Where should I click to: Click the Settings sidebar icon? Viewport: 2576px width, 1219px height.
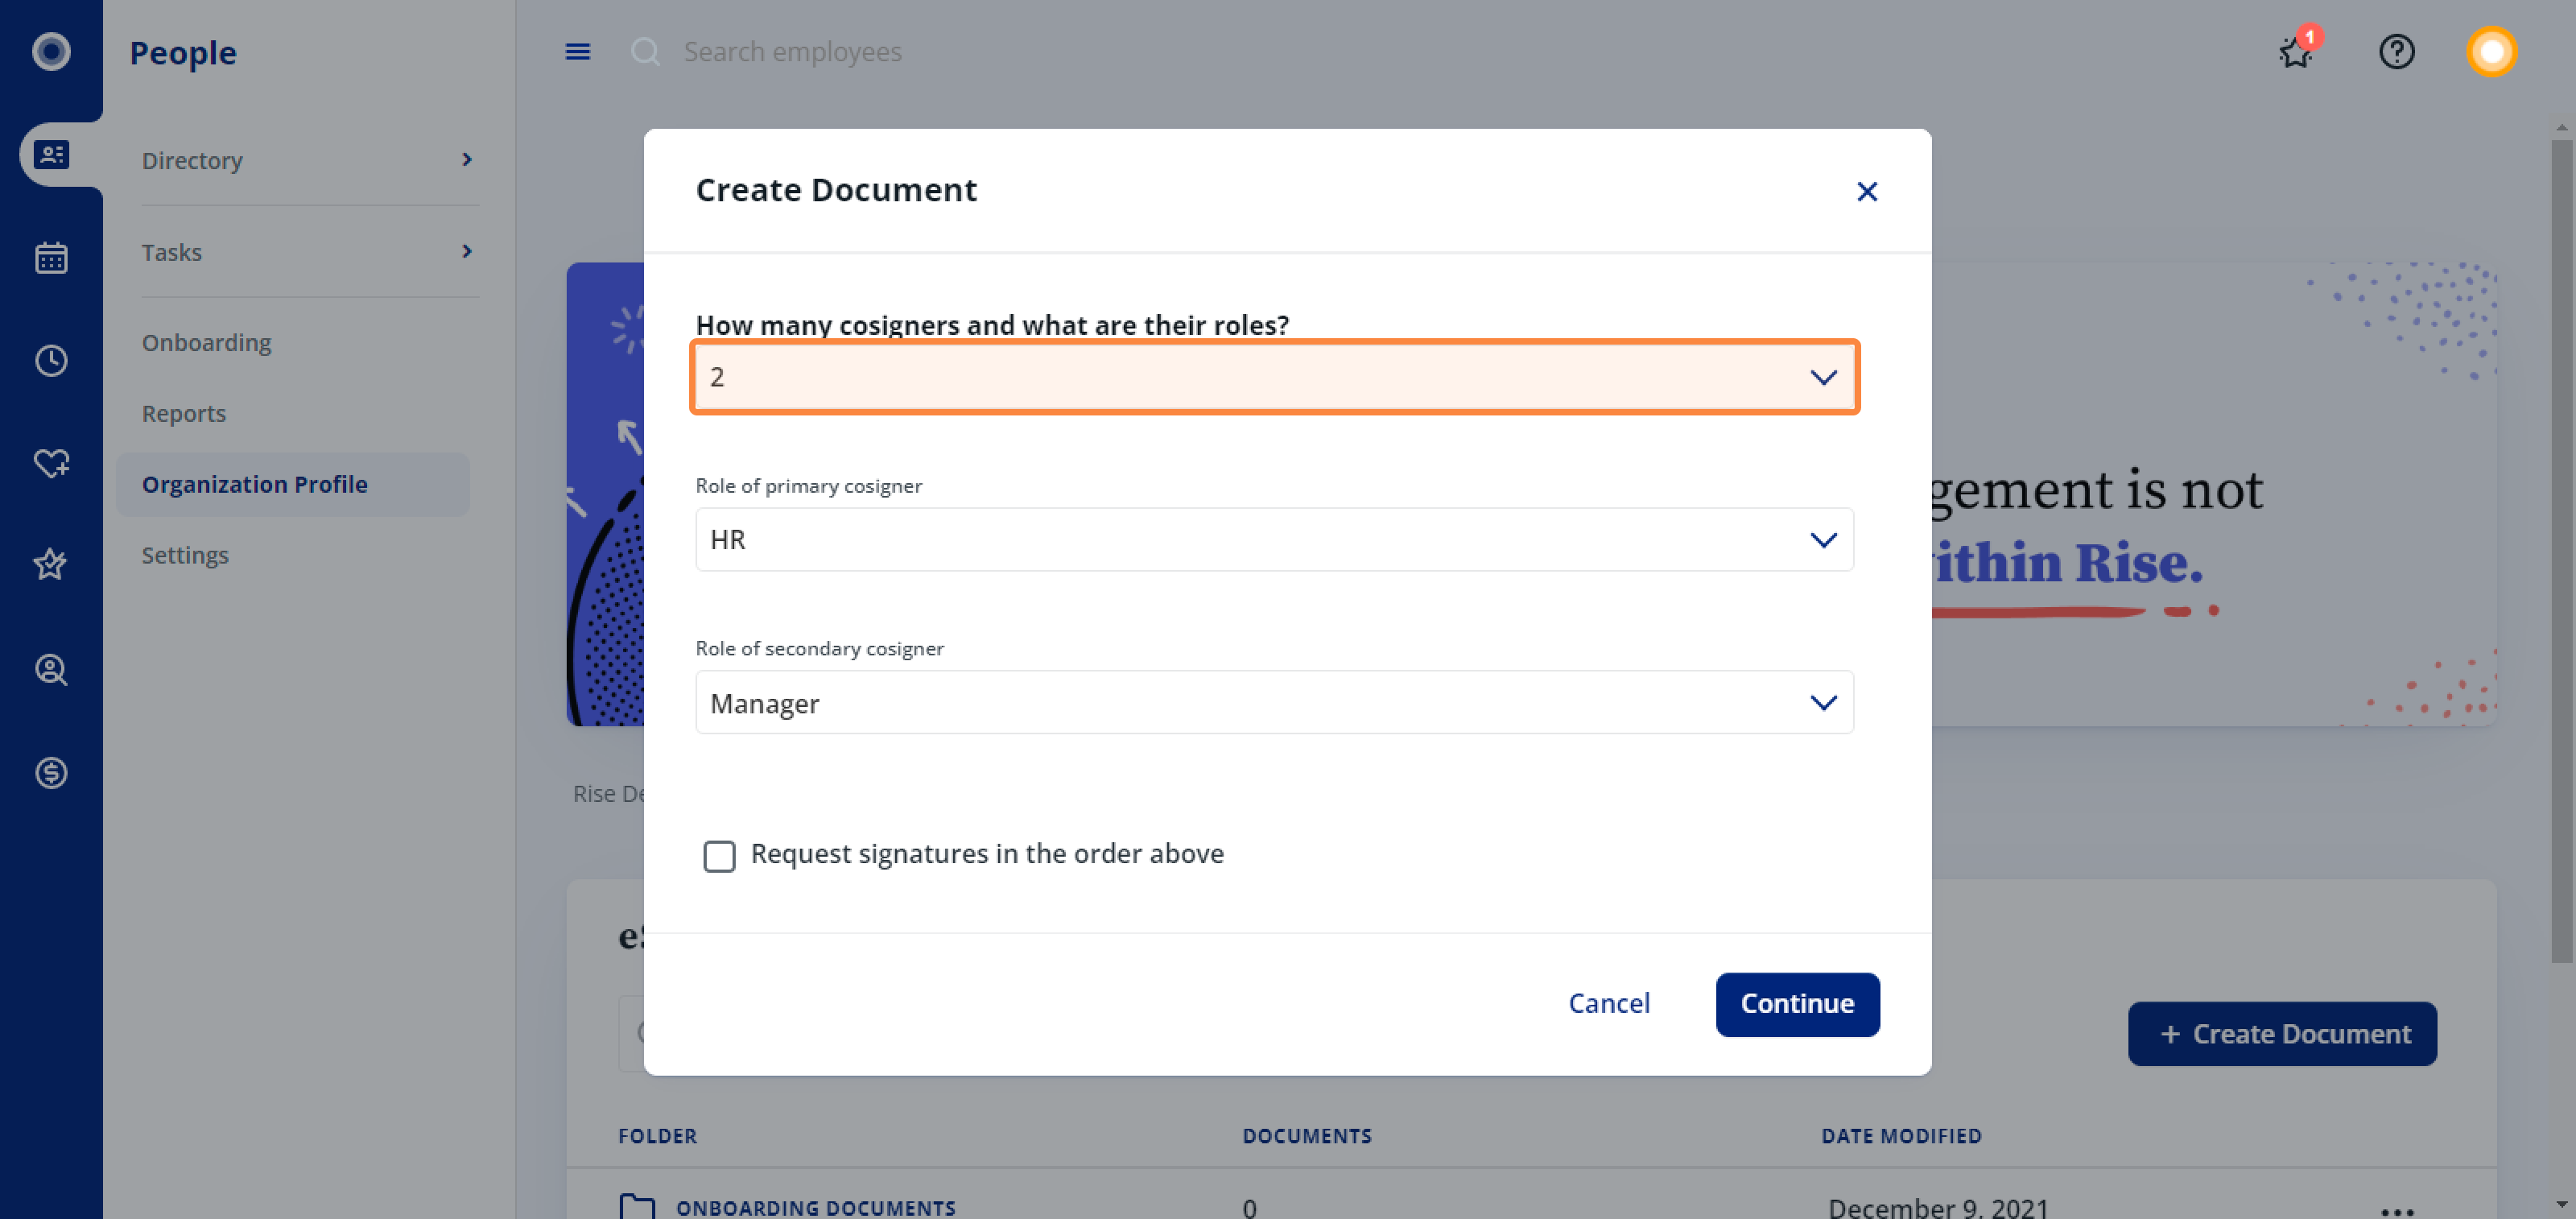tap(184, 554)
